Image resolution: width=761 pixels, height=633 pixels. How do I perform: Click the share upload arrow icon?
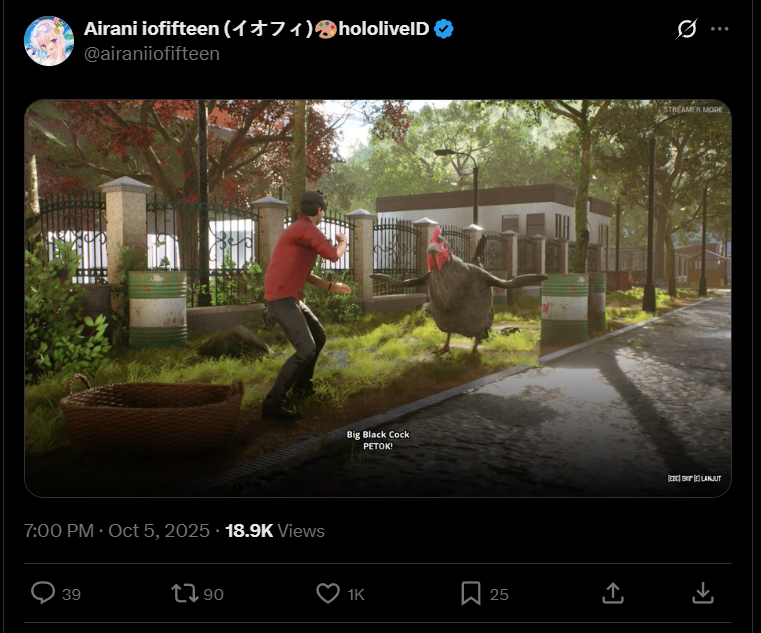[x=612, y=593]
